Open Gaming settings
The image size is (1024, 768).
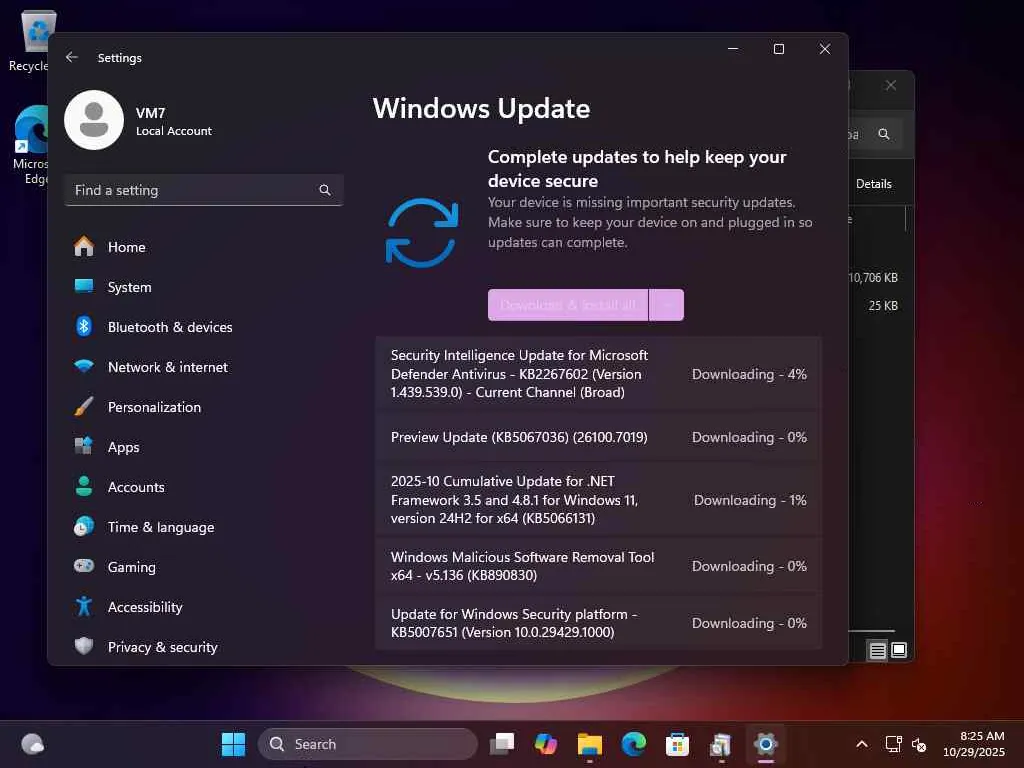204,567
